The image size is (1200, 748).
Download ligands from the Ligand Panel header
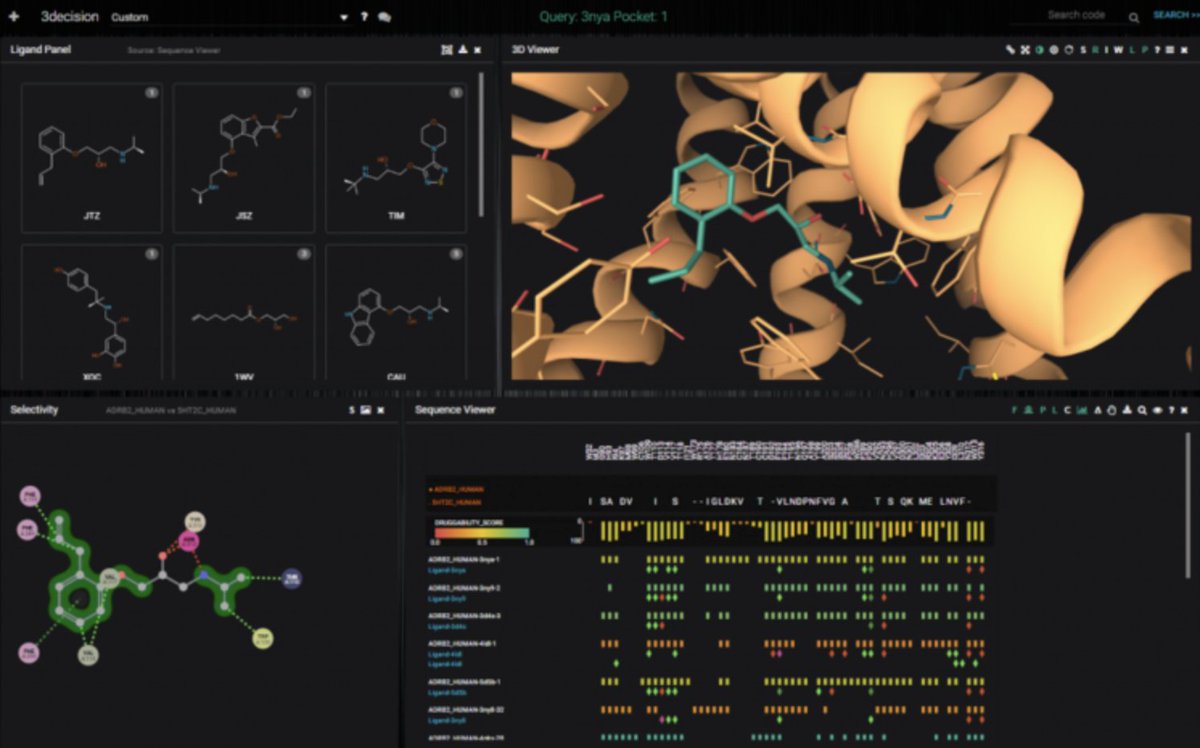462,50
